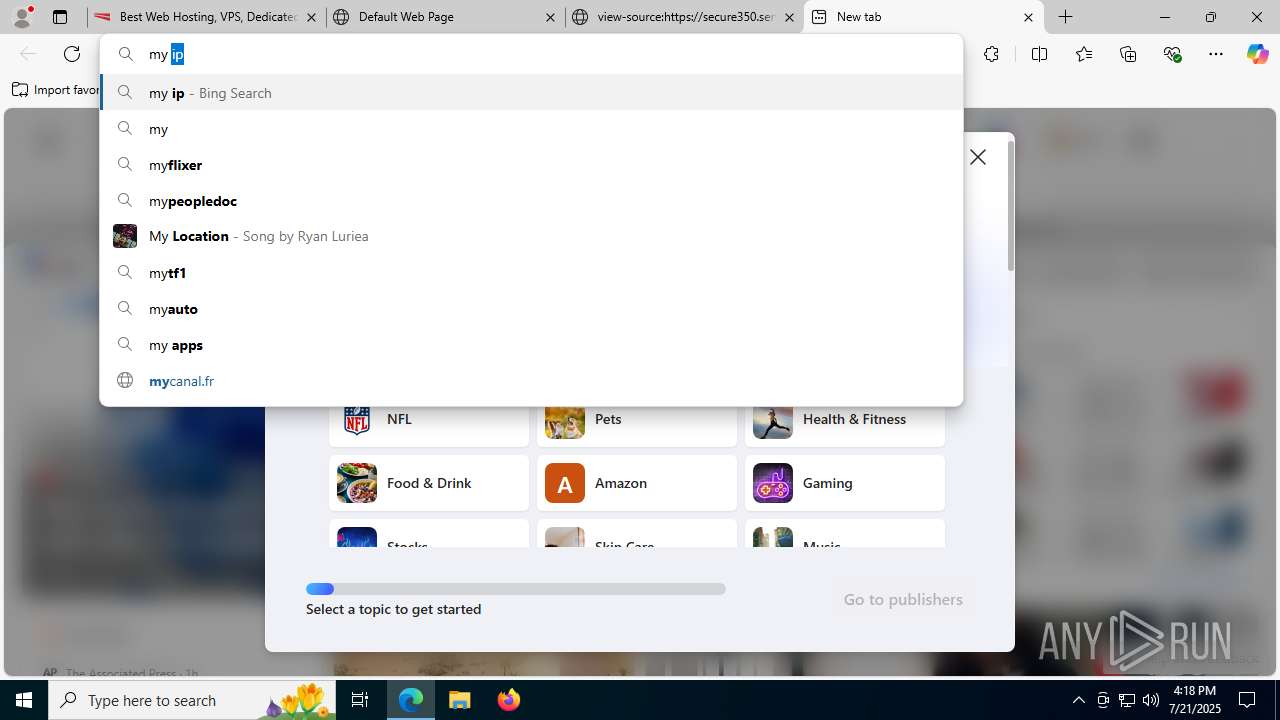The width and height of the screenshot is (1280, 720).
Task: Select 'my ip - Bing Search' suggestion
Action: (531, 93)
